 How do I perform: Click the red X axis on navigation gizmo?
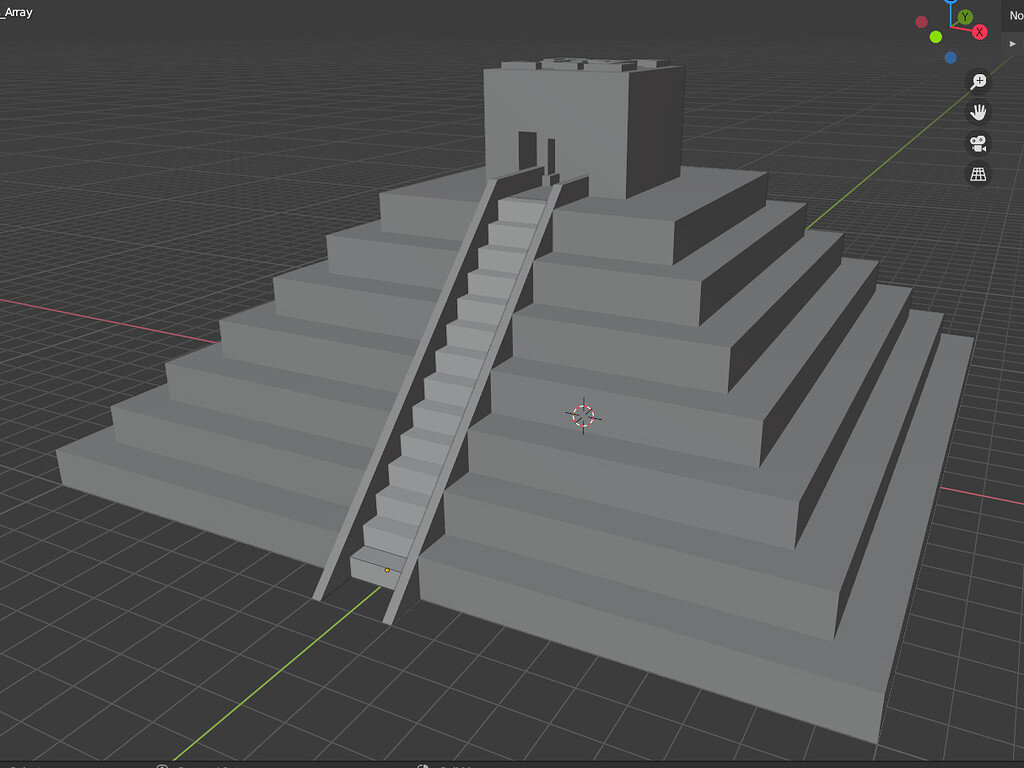click(x=979, y=31)
